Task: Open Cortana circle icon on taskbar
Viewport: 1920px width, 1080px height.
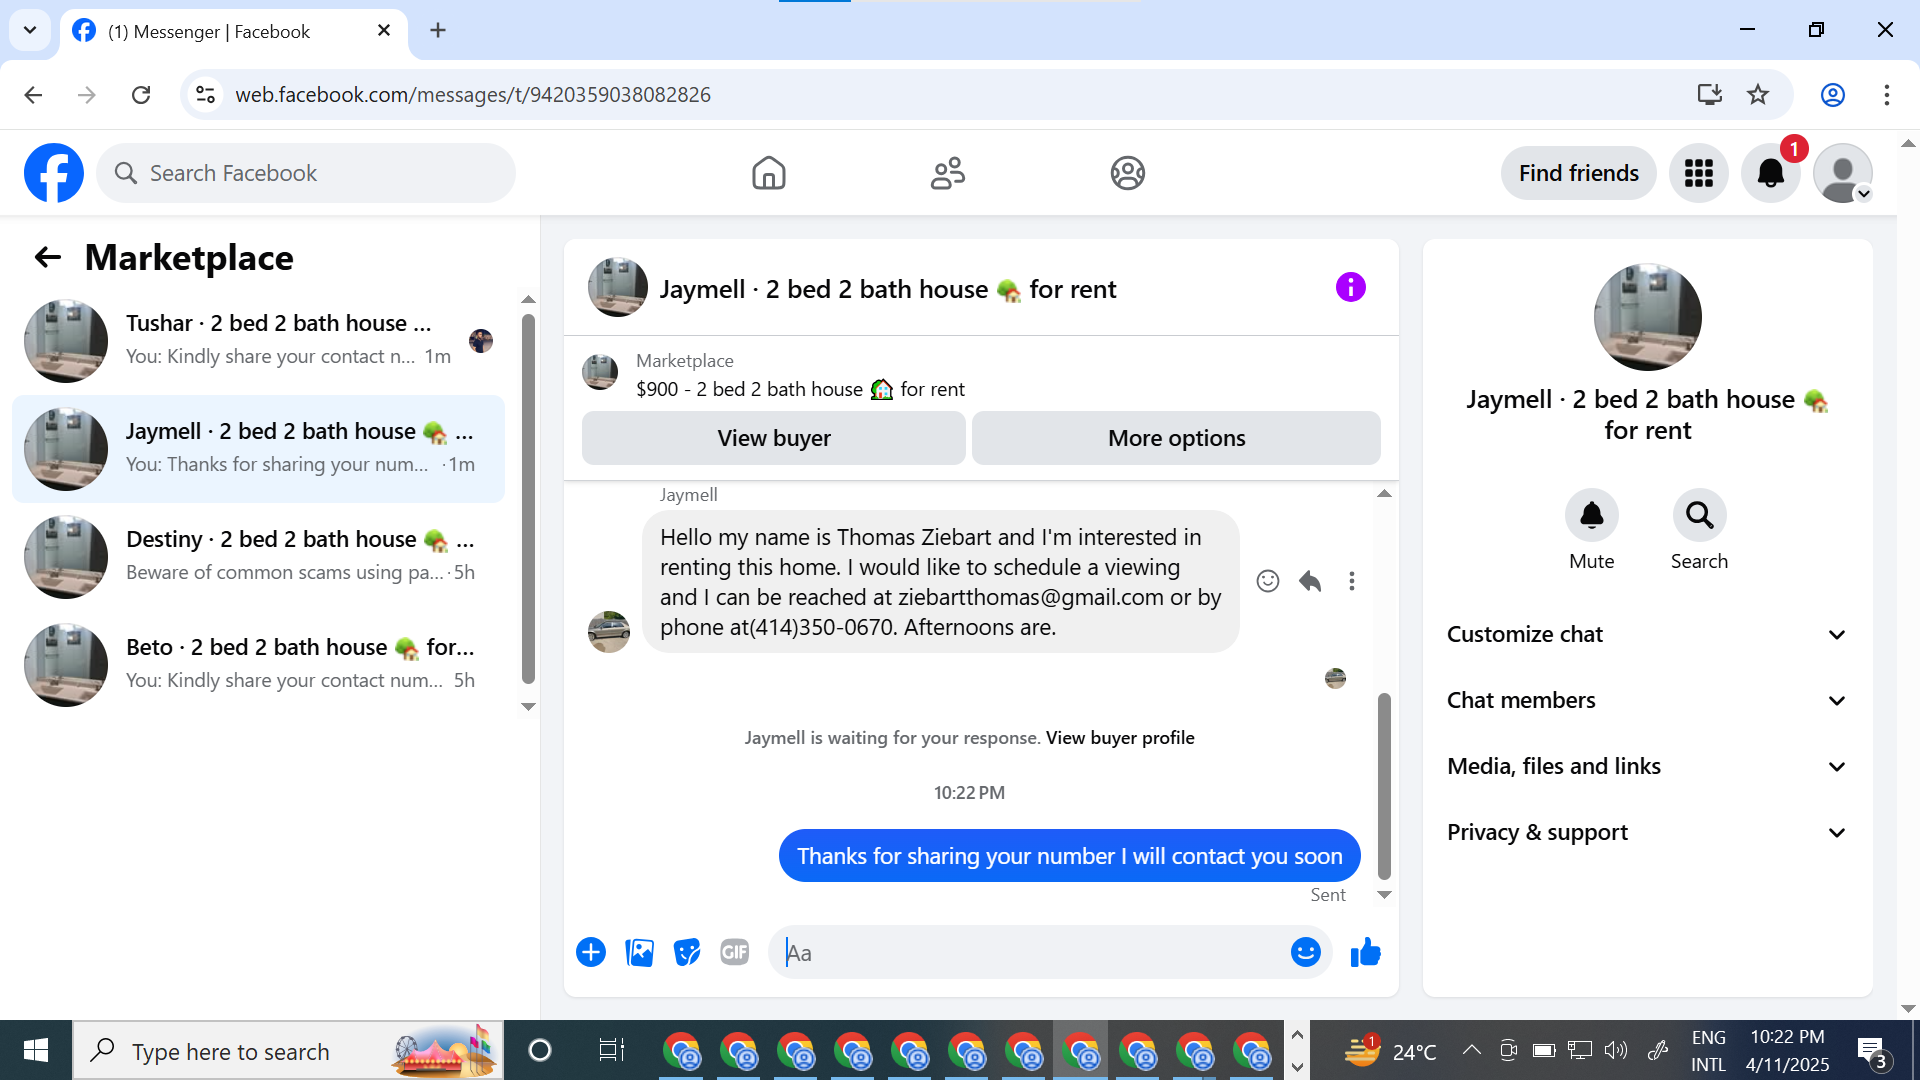Action: [540, 1050]
